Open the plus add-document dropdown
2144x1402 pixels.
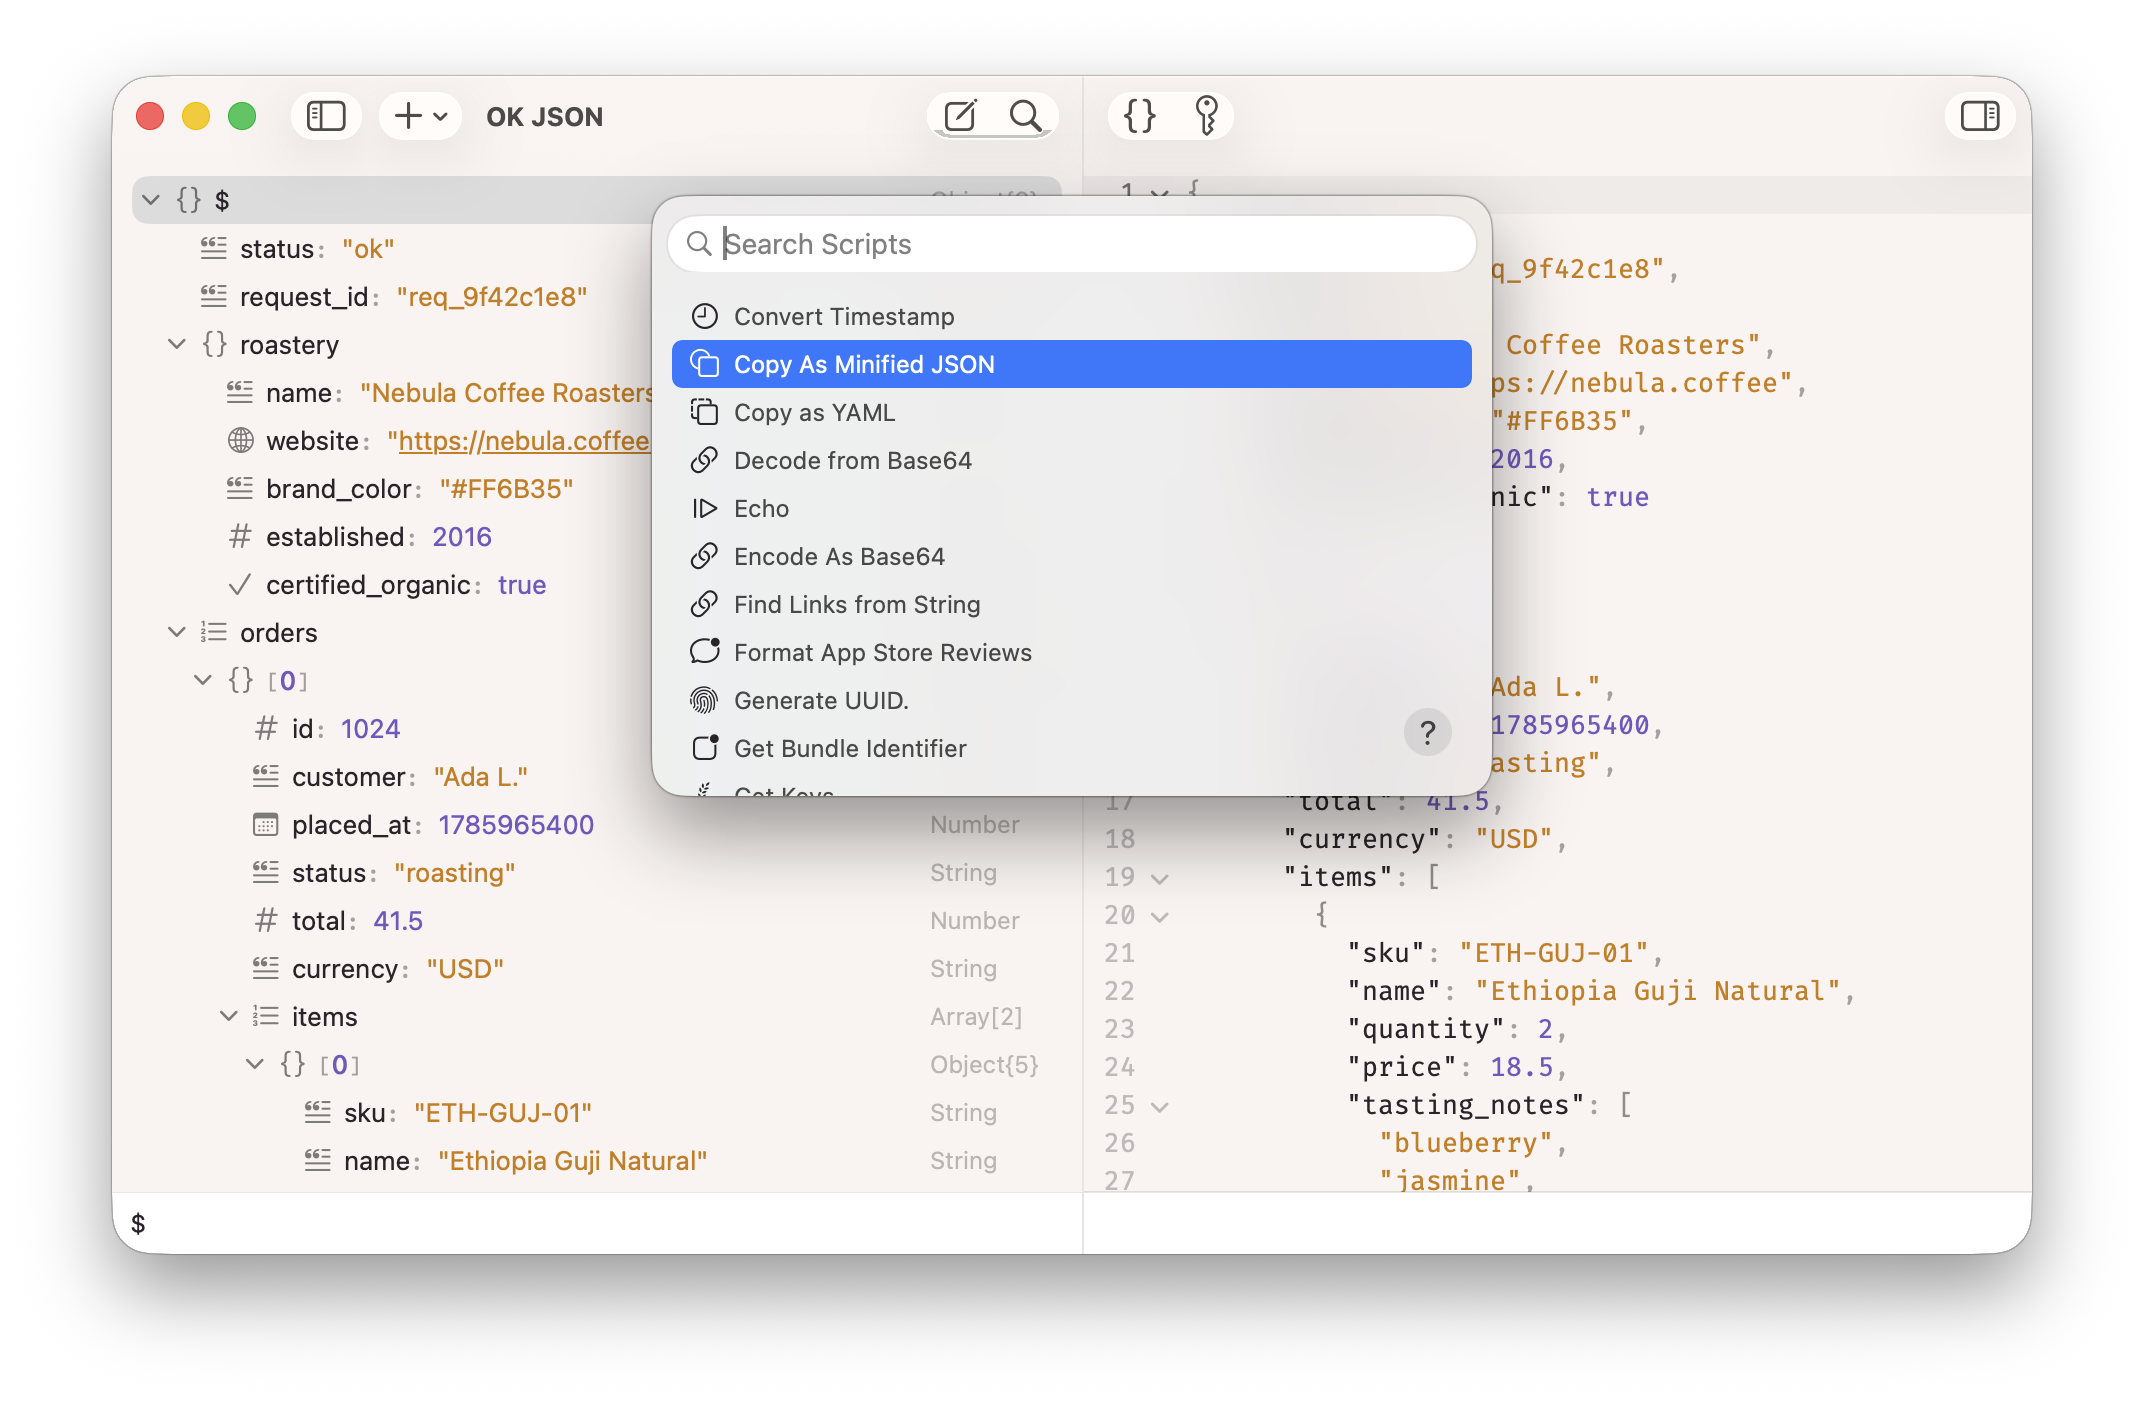click(x=420, y=116)
